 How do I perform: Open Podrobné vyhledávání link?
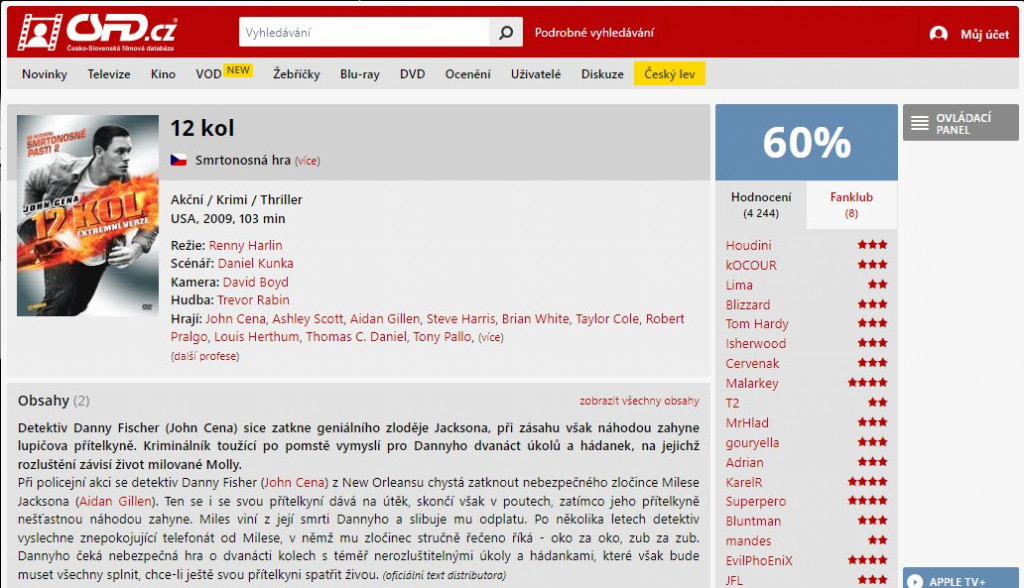594,33
